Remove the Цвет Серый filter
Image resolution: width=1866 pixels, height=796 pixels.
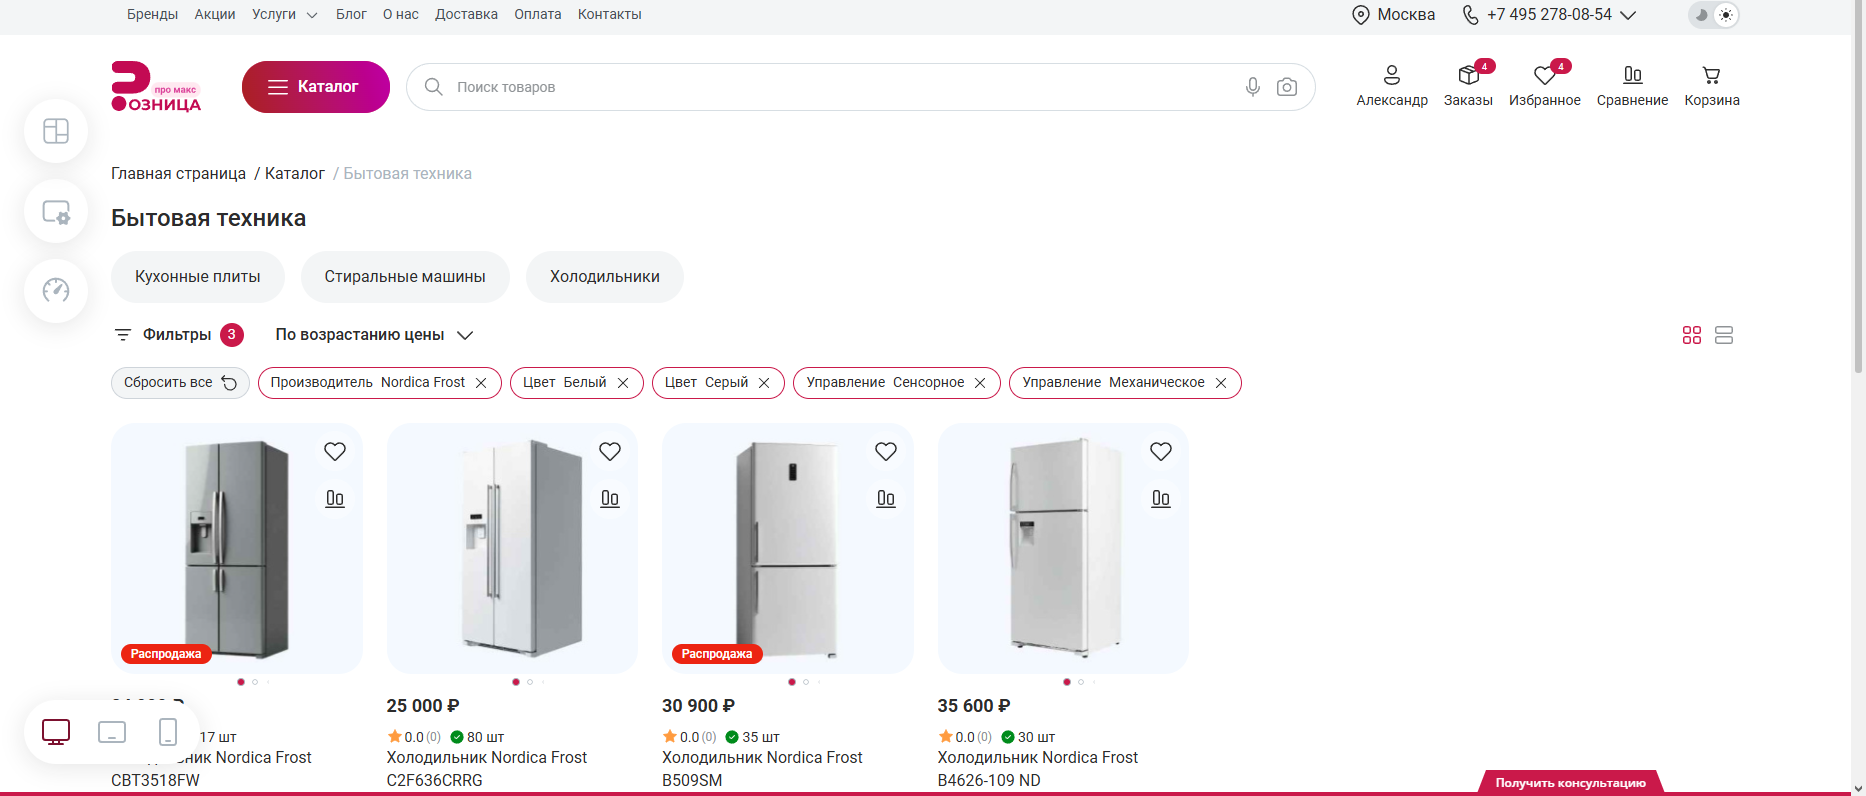click(764, 383)
